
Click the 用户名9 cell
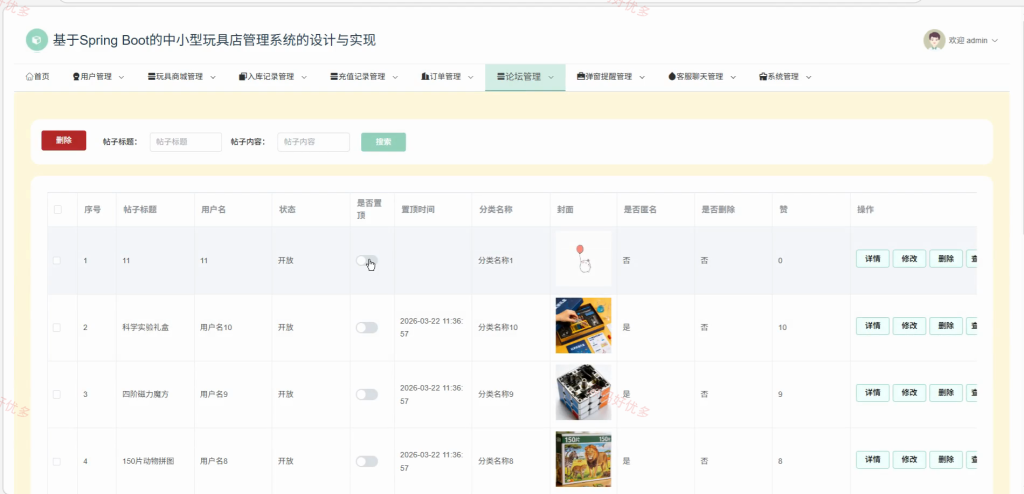point(214,395)
